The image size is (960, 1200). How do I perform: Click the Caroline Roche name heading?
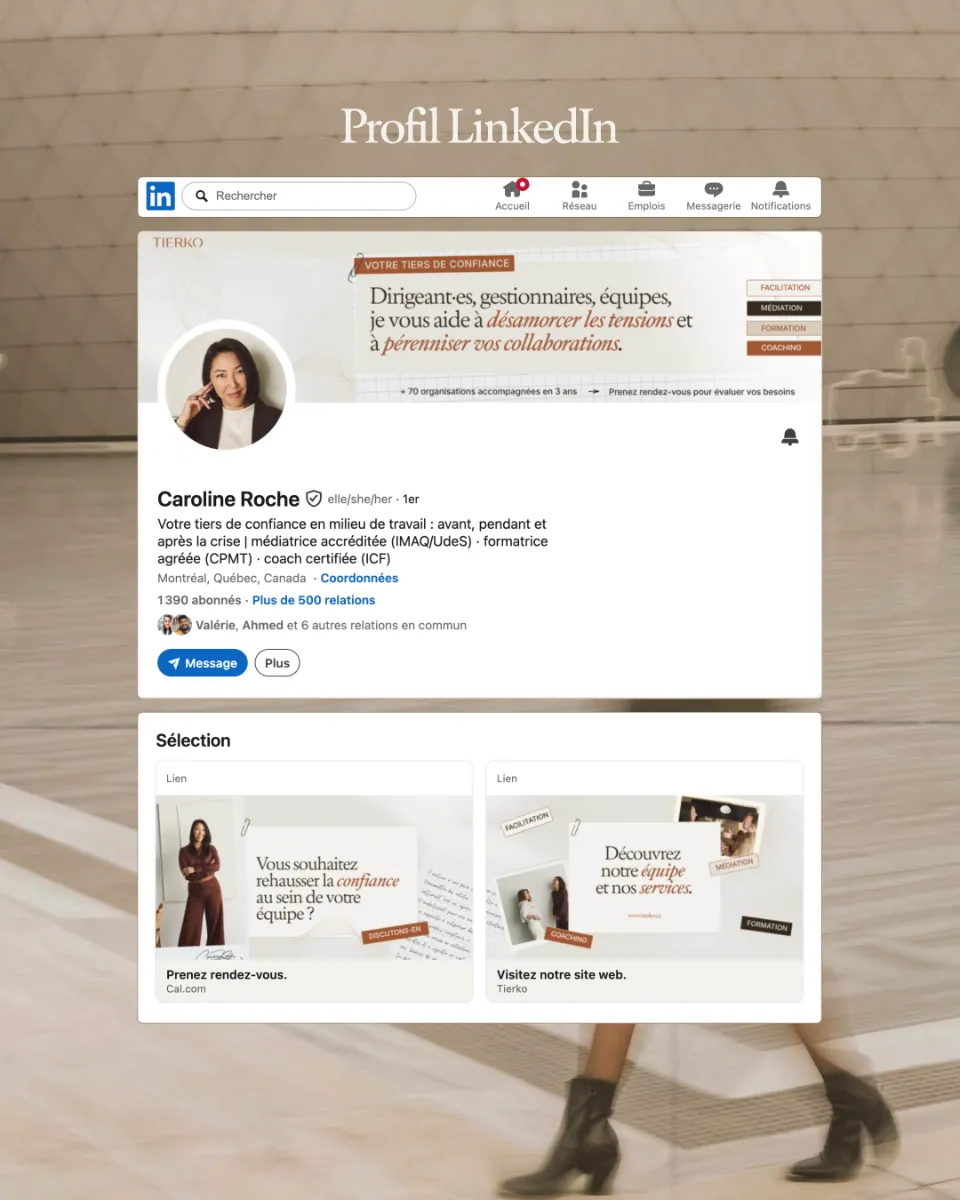tap(229, 499)
